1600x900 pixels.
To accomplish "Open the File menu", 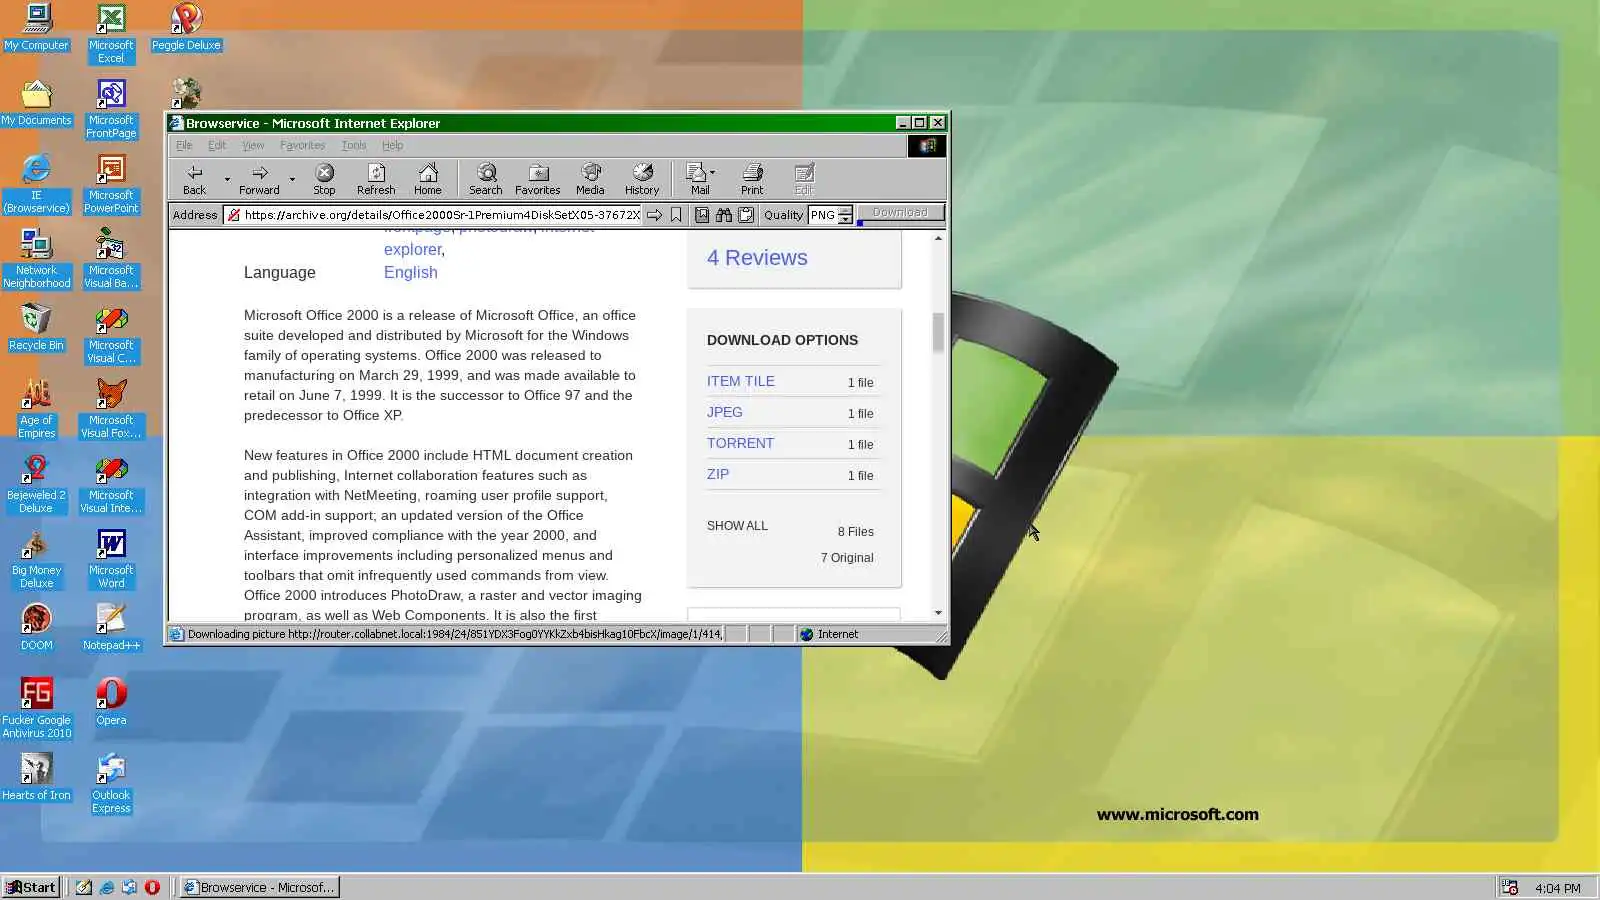I will [184, 145].
